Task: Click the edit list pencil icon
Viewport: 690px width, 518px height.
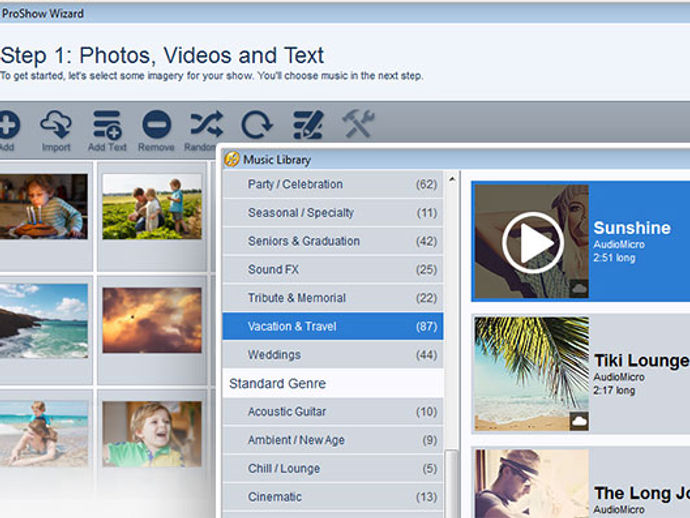Action: (x=308, y=125)
